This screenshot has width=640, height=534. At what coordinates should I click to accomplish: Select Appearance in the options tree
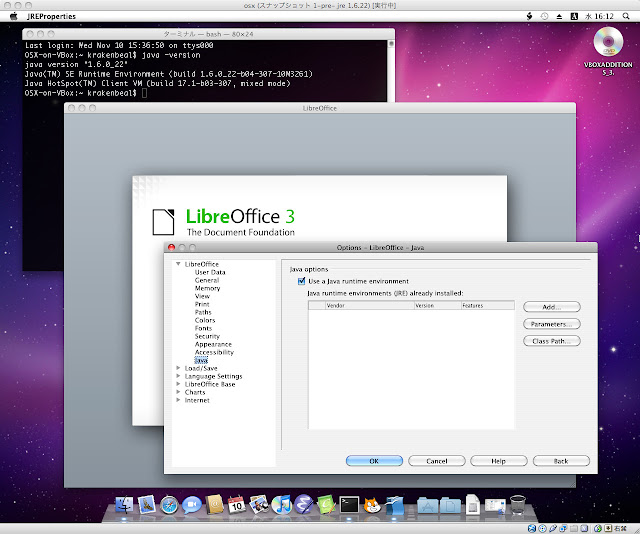213,344
